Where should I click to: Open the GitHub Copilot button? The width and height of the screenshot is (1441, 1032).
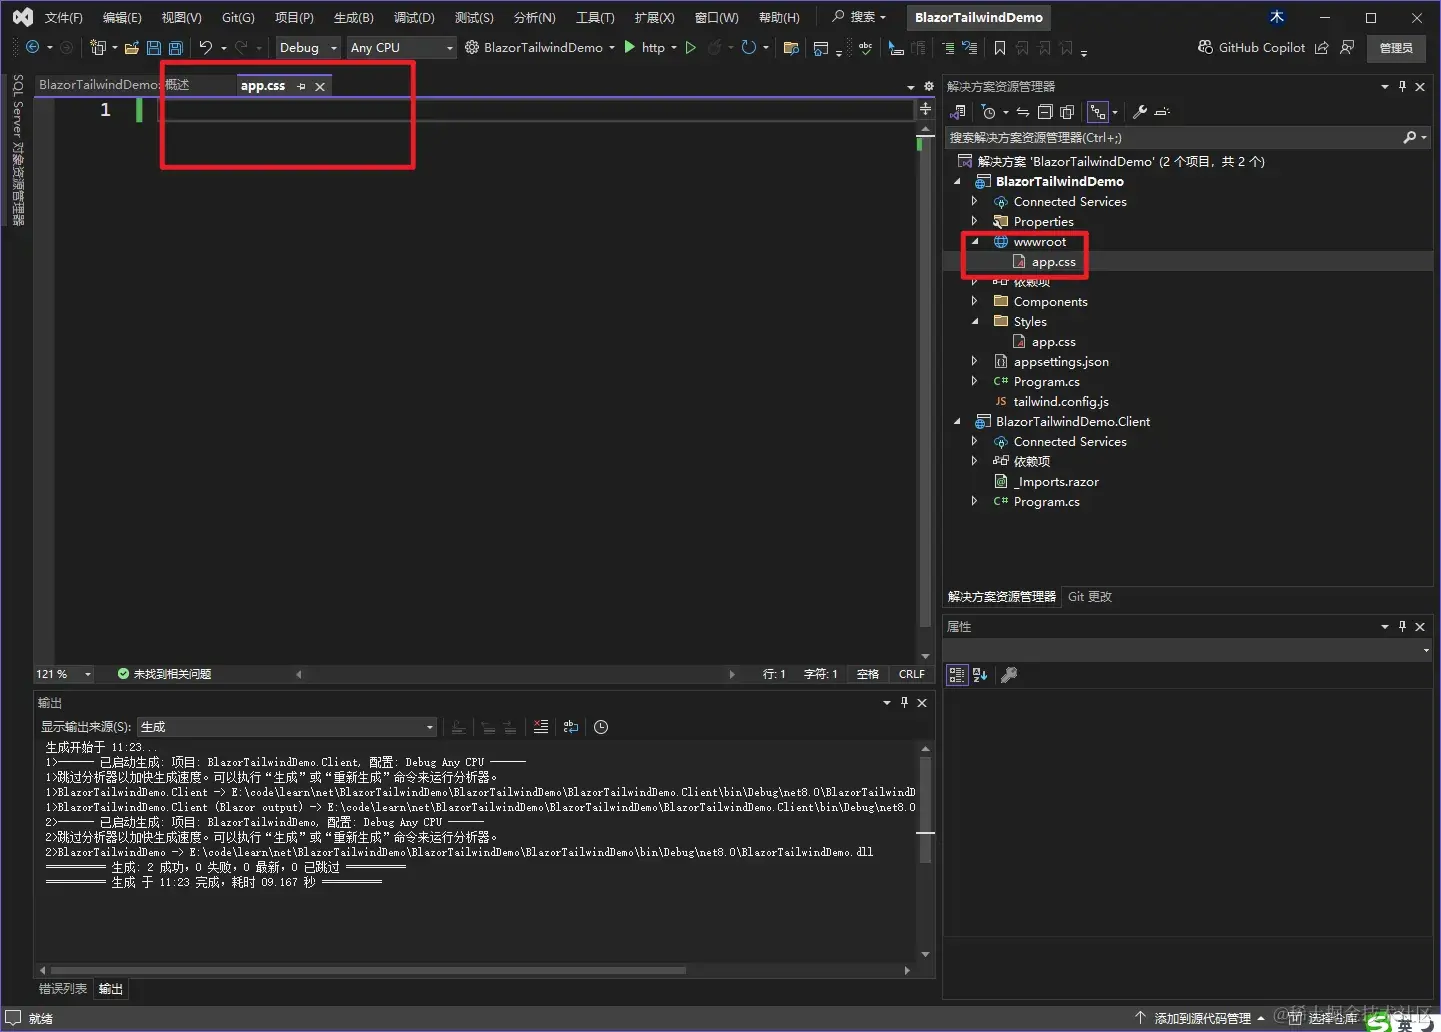tap(1251, 47)
